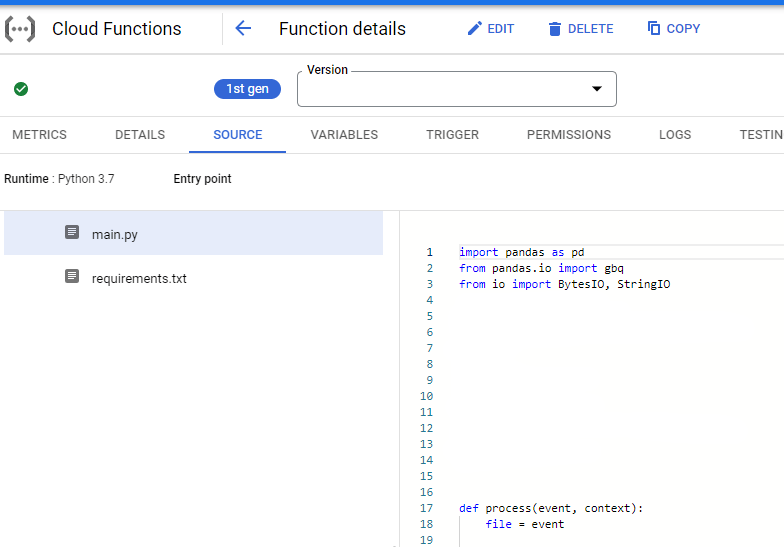Viewport: 784px width, 547px height.
Task: Click the Runtime Python 3.7 label
Action: 59,178
